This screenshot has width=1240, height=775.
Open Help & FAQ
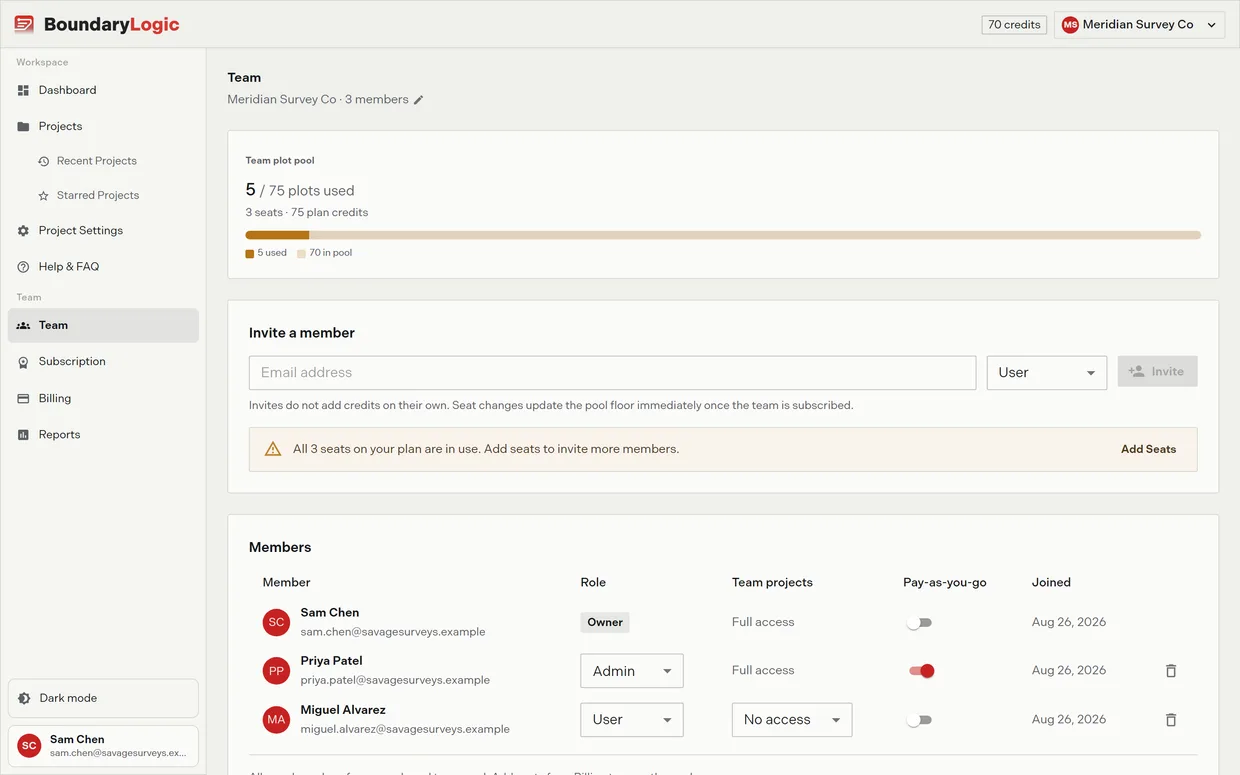tap(103, 267)
